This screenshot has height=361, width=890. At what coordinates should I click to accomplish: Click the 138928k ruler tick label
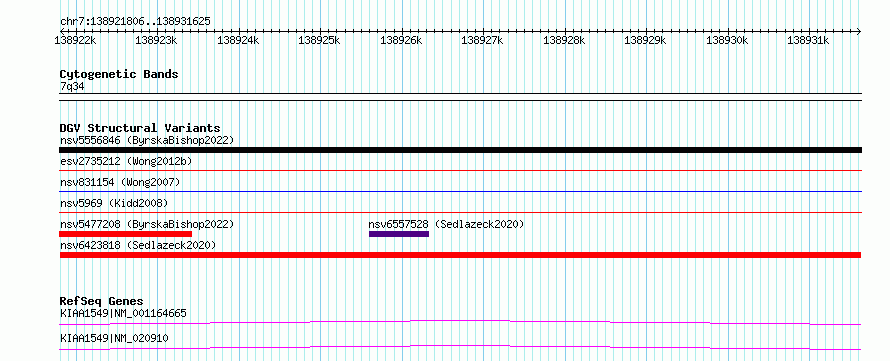(564, 40)
